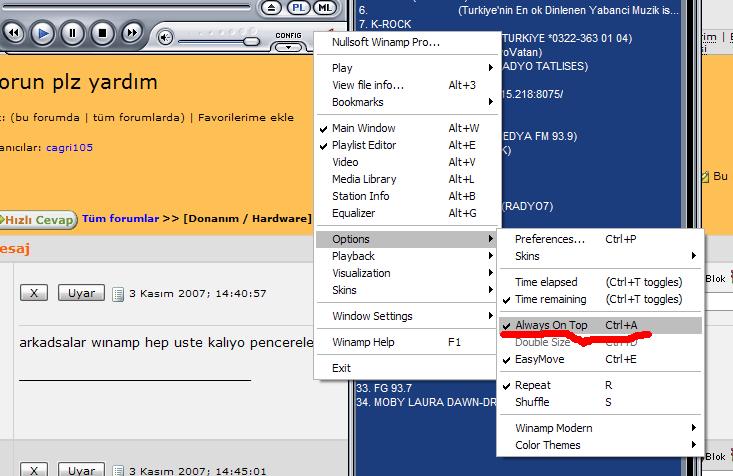
Task: Select Exit in Winamp menu
Action: coord(407,368)
